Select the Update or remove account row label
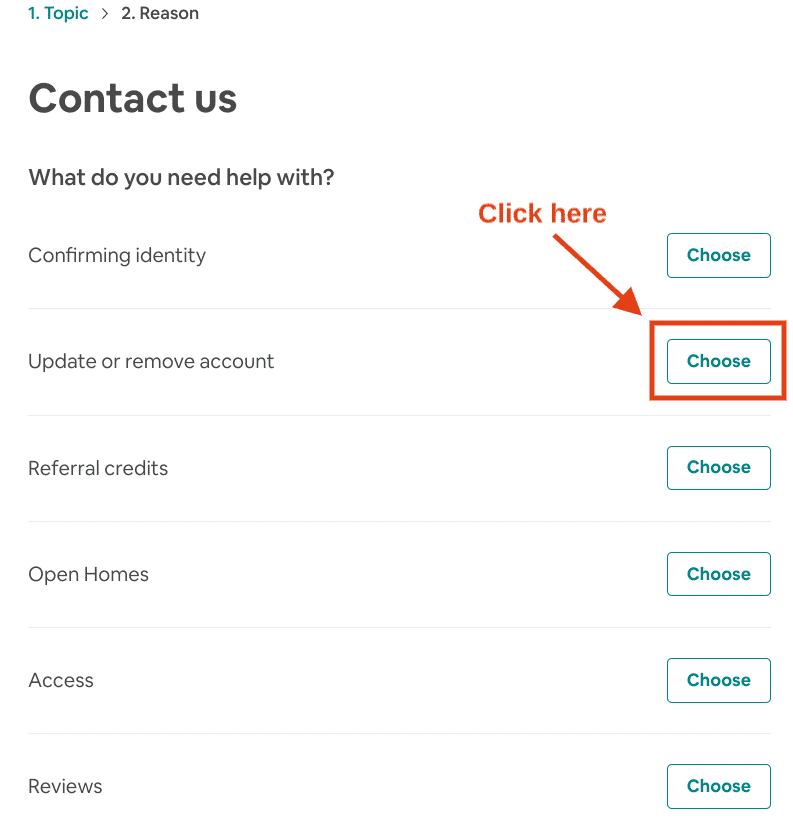 tap(151, 361)
